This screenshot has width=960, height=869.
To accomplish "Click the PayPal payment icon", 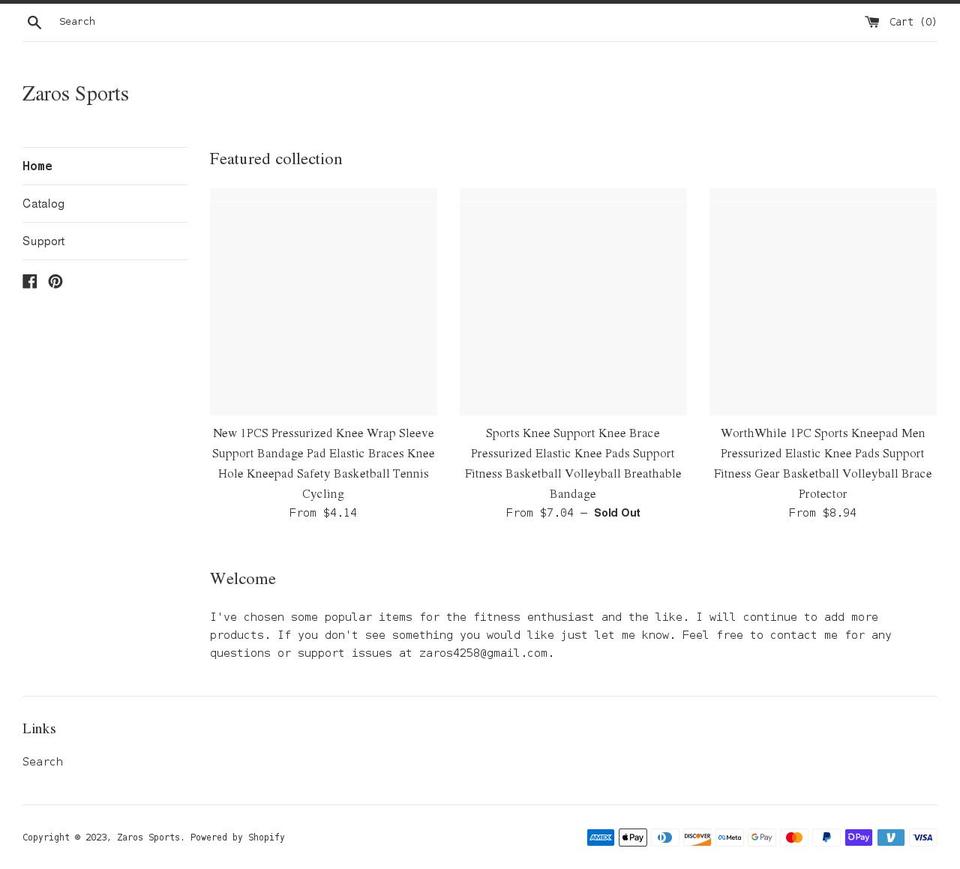I will point(827,837).
